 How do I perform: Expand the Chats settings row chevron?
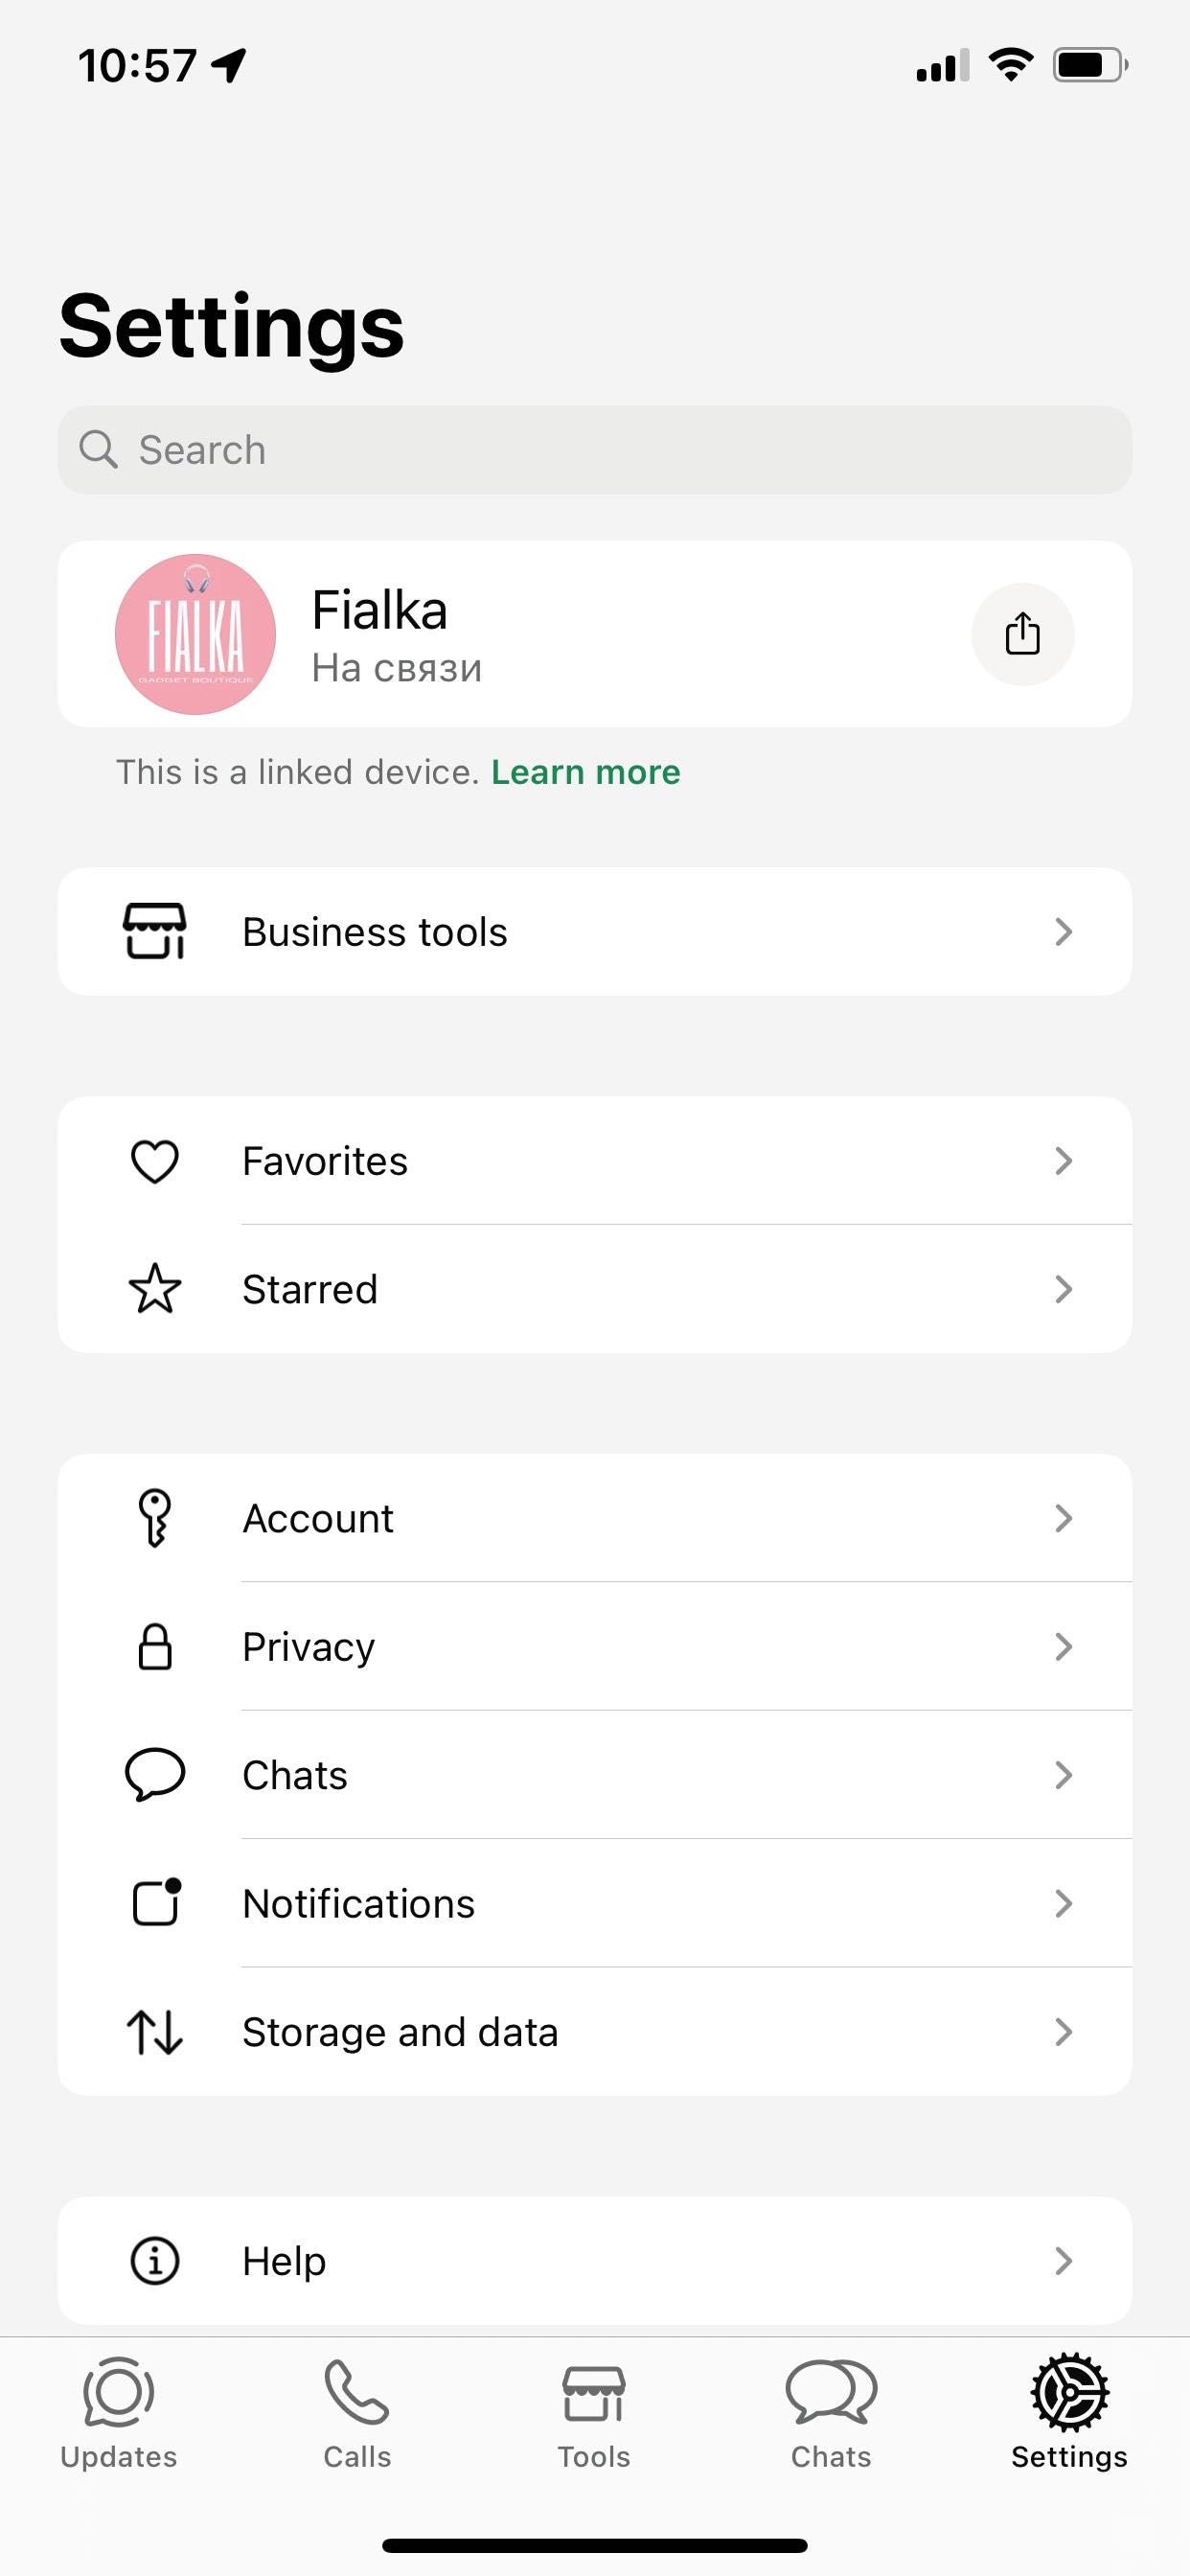pos(1063,1775)
